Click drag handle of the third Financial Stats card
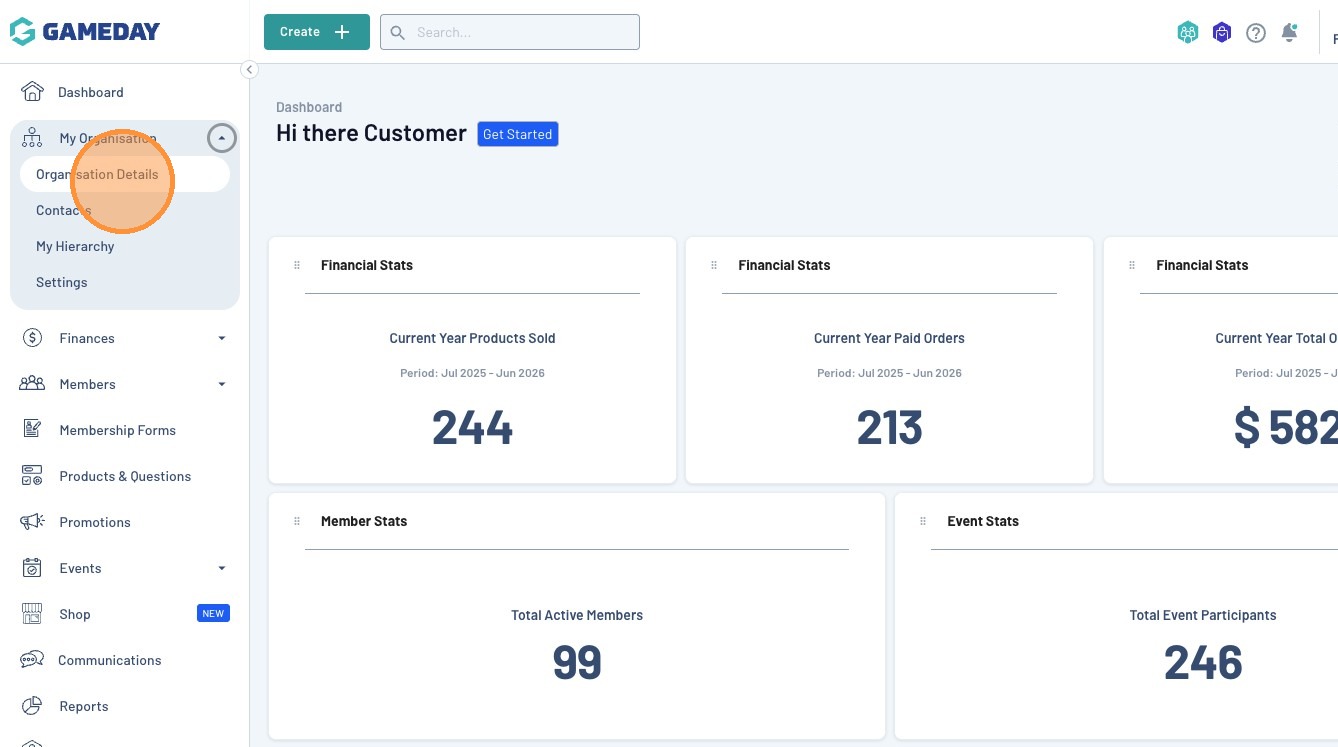This screenshot has height=747, width=1338. point(1132,265)
